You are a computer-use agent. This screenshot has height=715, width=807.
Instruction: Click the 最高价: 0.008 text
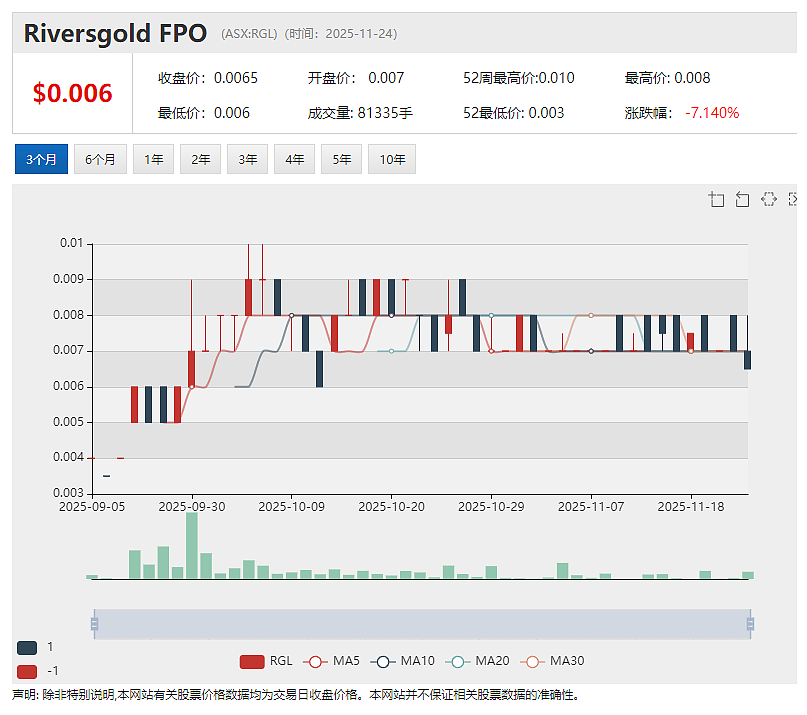pos(668,78)
